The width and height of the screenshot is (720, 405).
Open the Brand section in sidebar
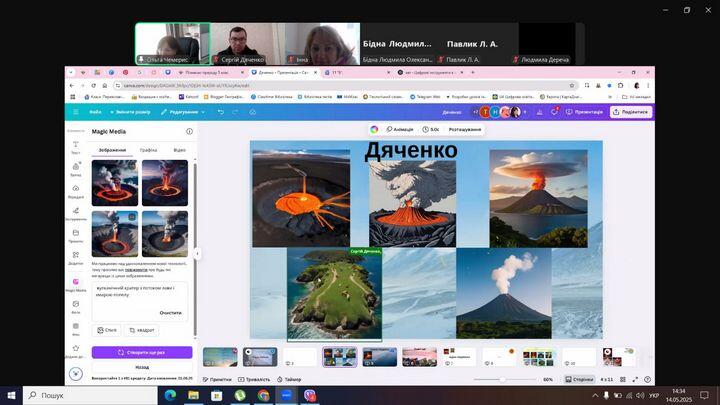pyautogui.click(x=76, y=169)
